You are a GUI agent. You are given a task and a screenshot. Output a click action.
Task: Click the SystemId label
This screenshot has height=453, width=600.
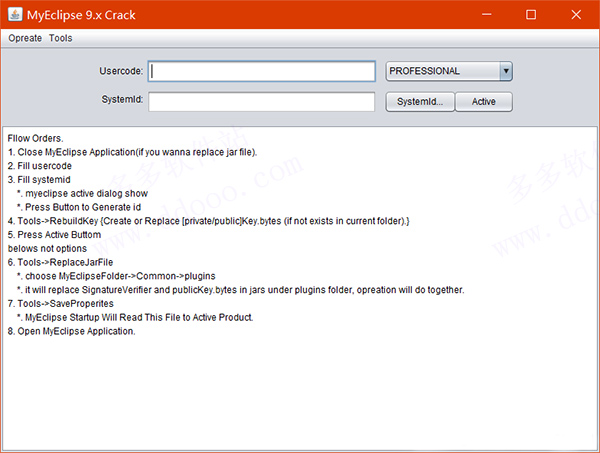(122, 99)
